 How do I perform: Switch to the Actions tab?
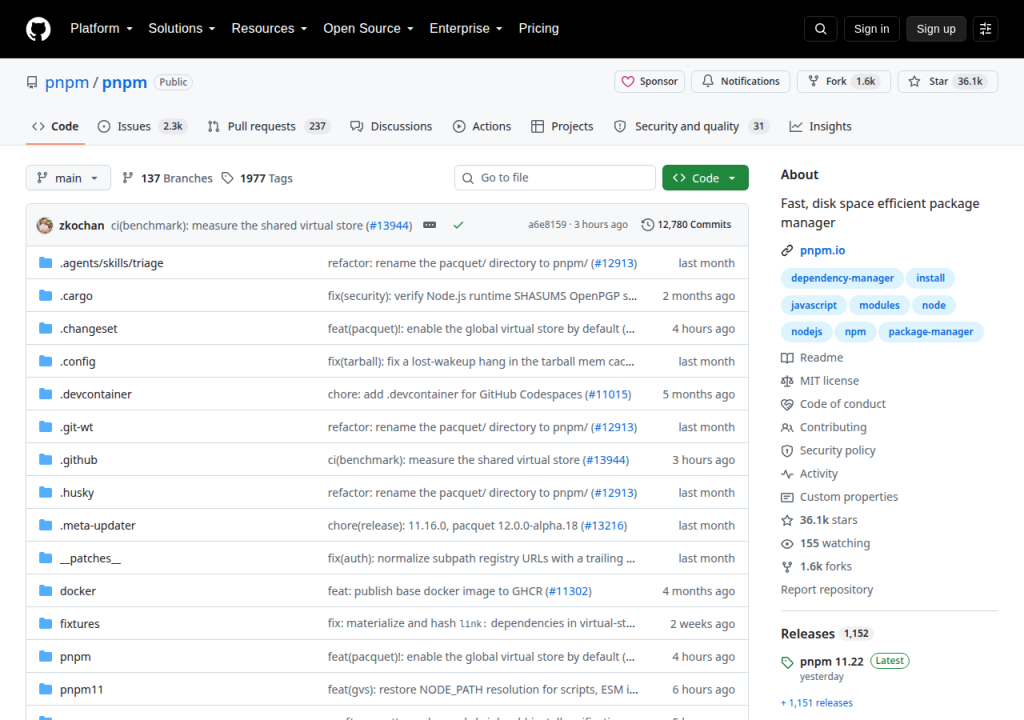coord(482,126)
